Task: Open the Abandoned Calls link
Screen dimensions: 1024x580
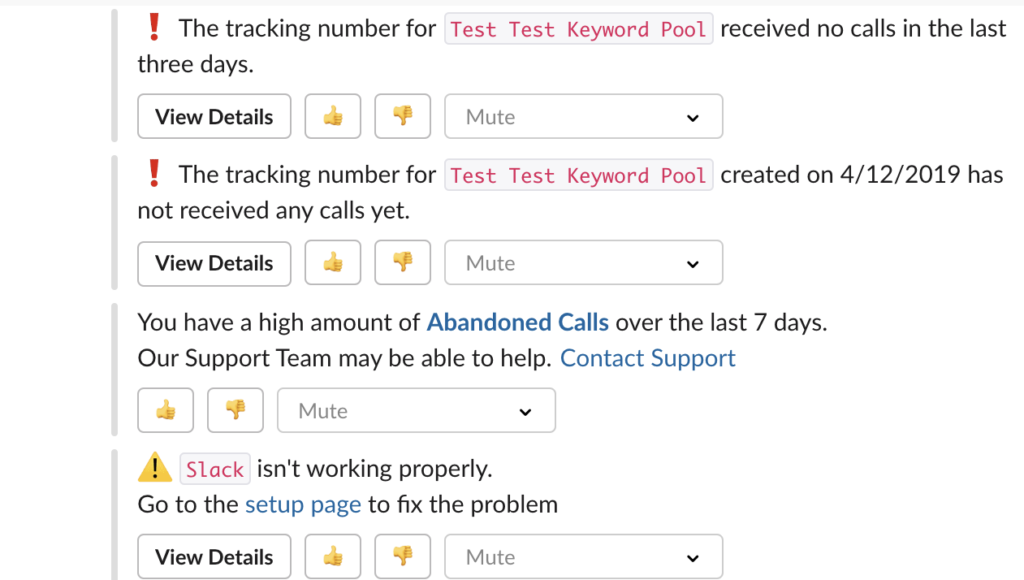Action: (517, 322)
